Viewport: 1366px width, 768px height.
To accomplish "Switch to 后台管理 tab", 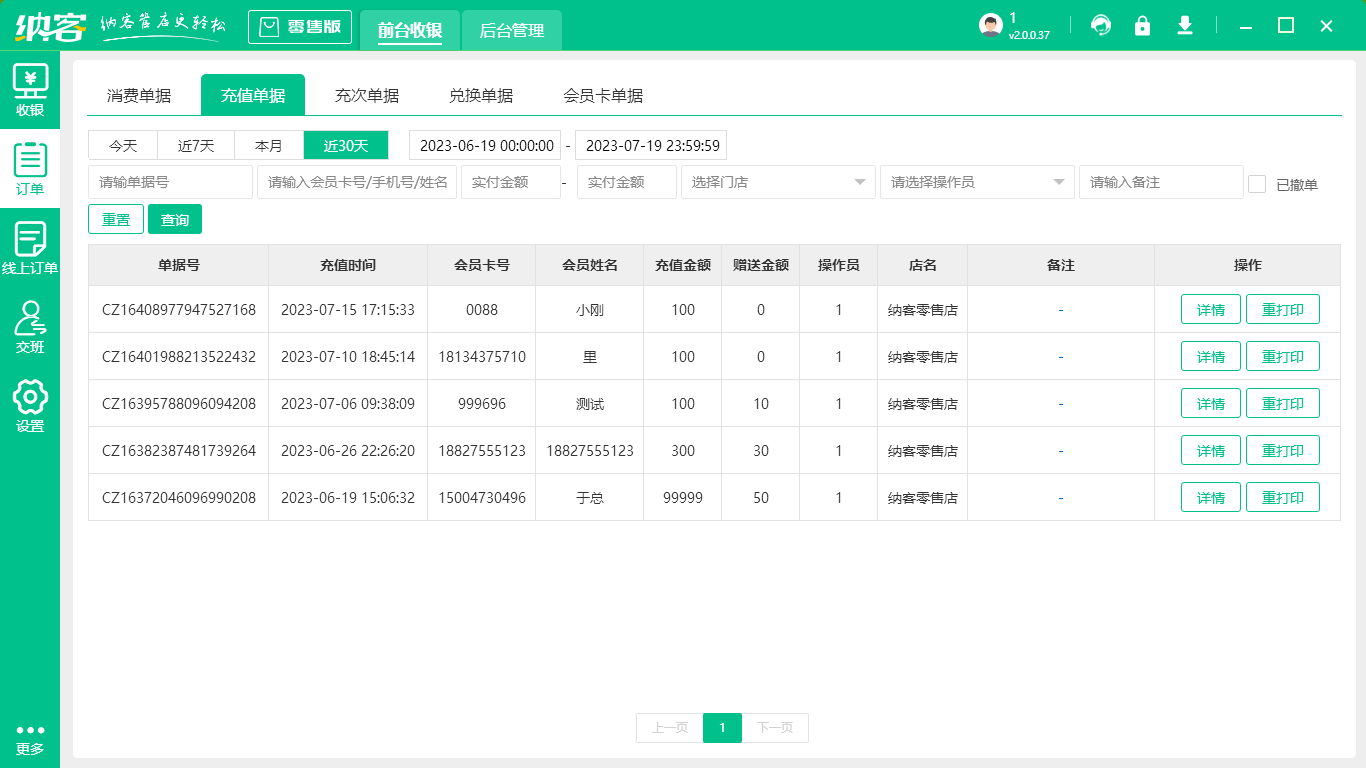I will coord(512,31).
